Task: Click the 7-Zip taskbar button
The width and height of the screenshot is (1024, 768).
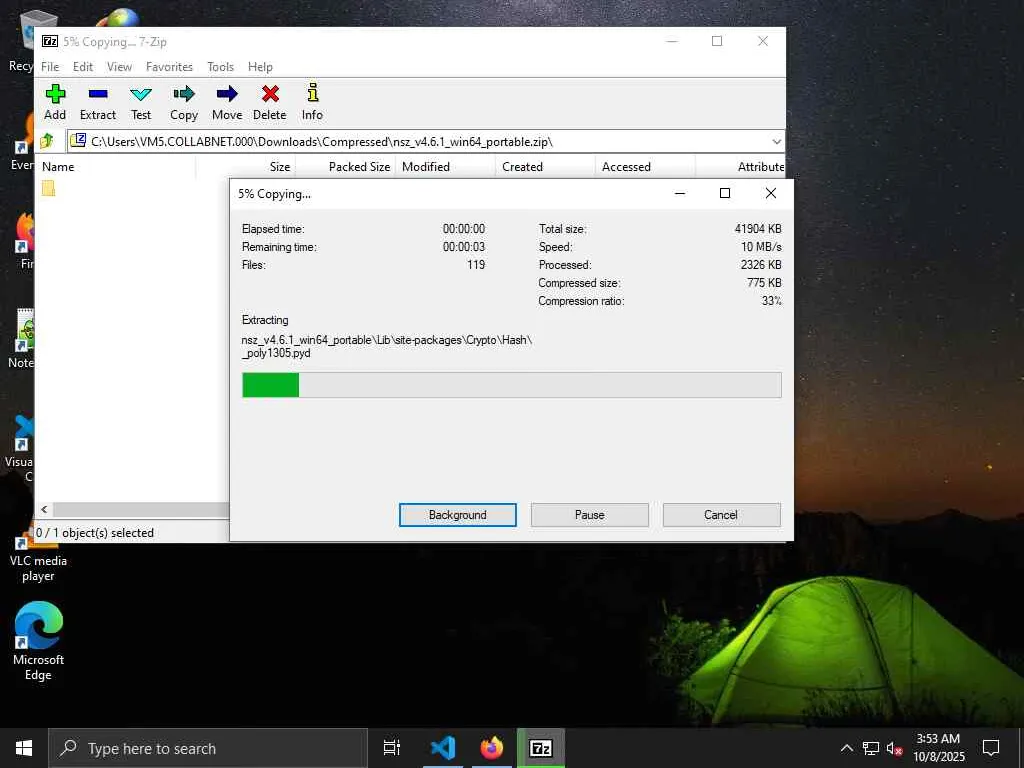Action: click(541, 747)
